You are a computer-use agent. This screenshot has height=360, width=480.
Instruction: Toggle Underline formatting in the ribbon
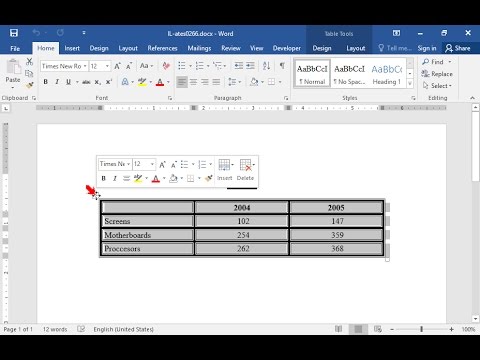point(68,82)
